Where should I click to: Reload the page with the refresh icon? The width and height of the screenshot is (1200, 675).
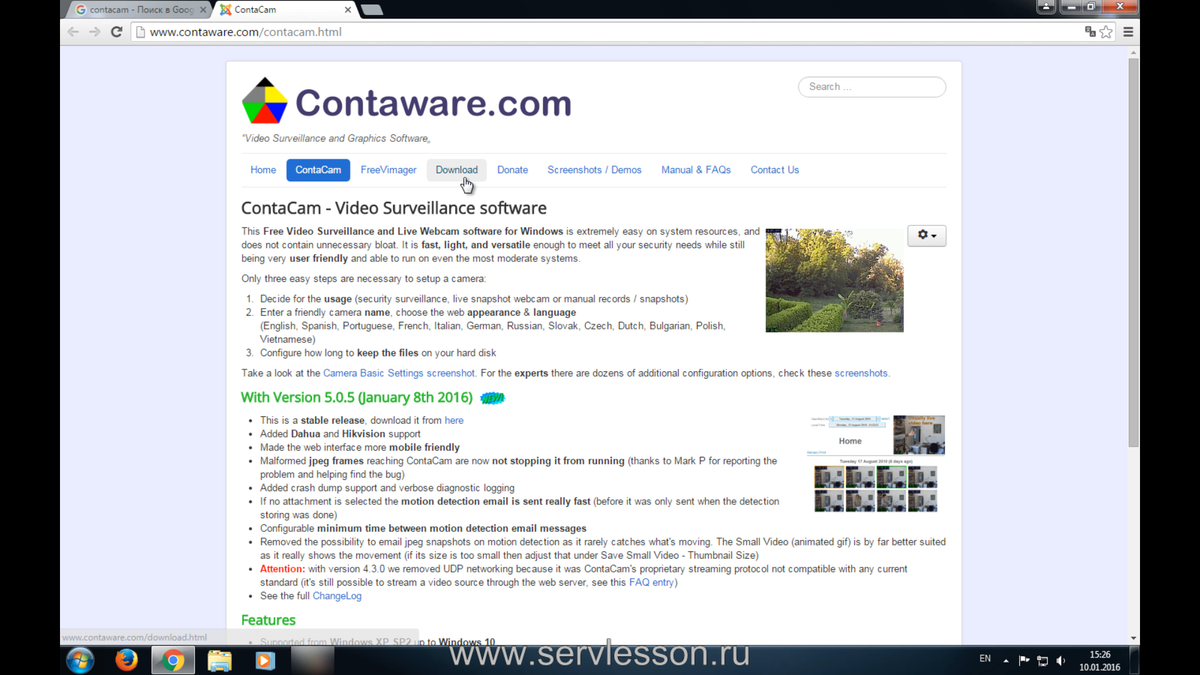click(x=116, y=32)
